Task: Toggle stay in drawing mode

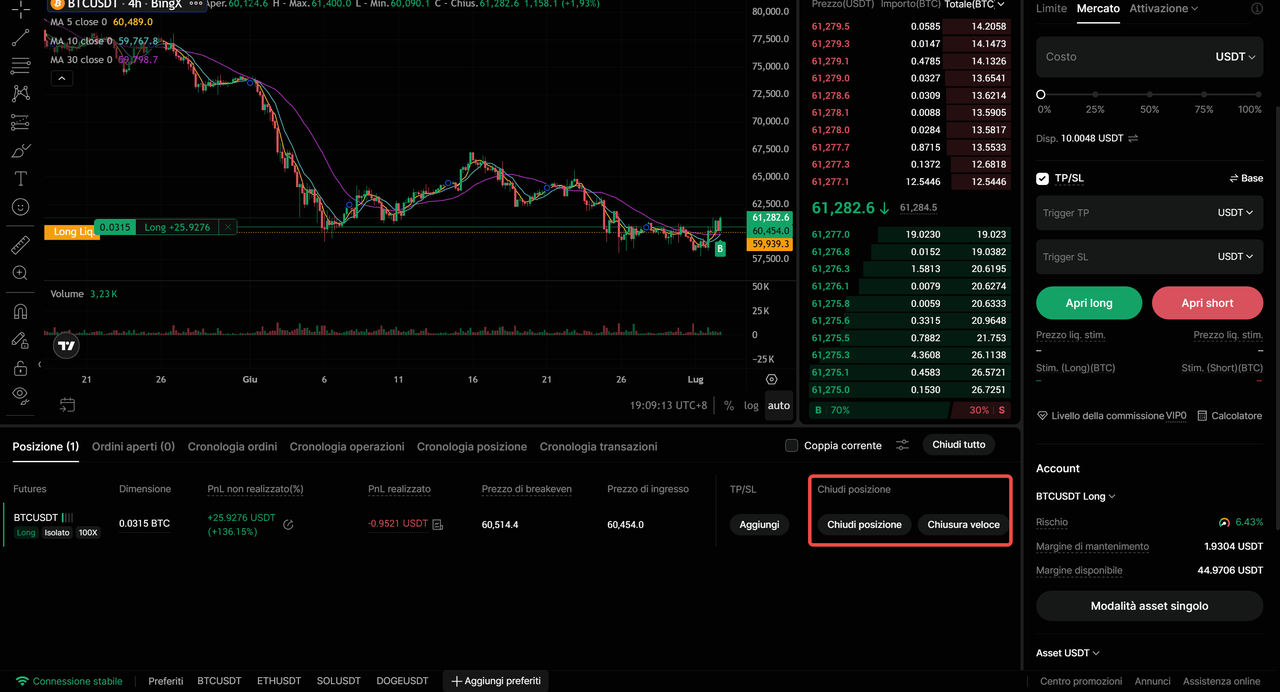Action: click(x=20, y=340)
